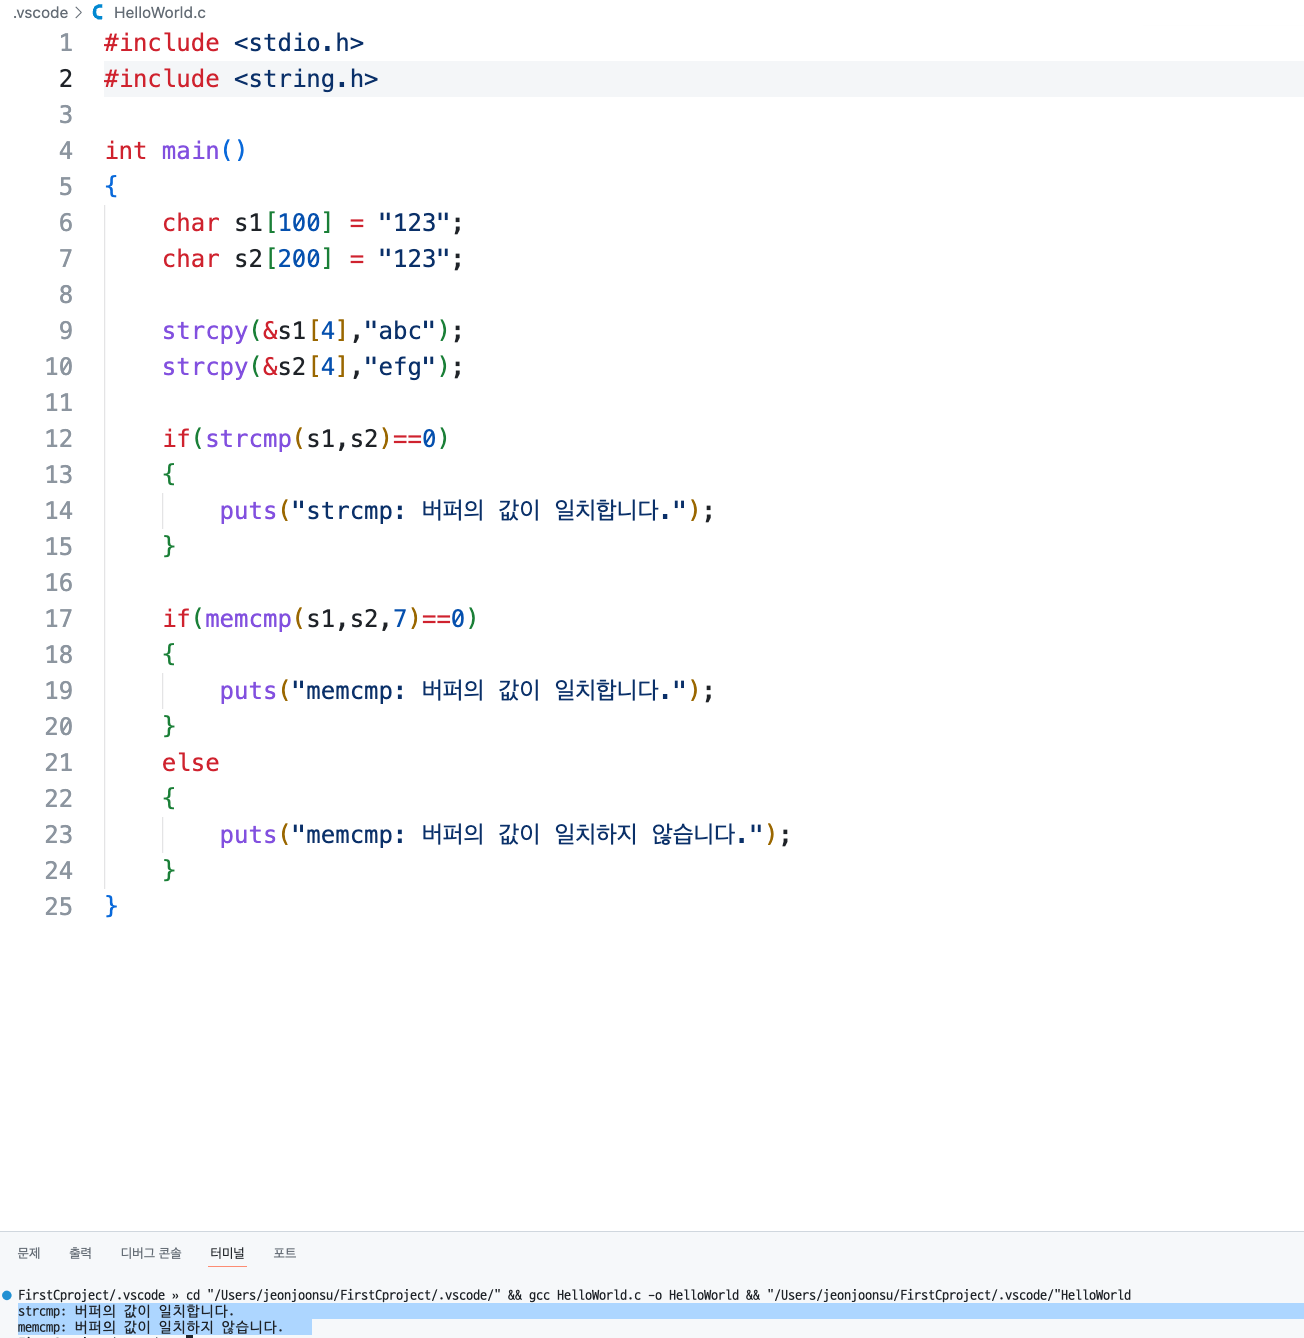1304x1338 pixels.
Task: Click the closing brace on line 15
Action: [x=169, y=546]
